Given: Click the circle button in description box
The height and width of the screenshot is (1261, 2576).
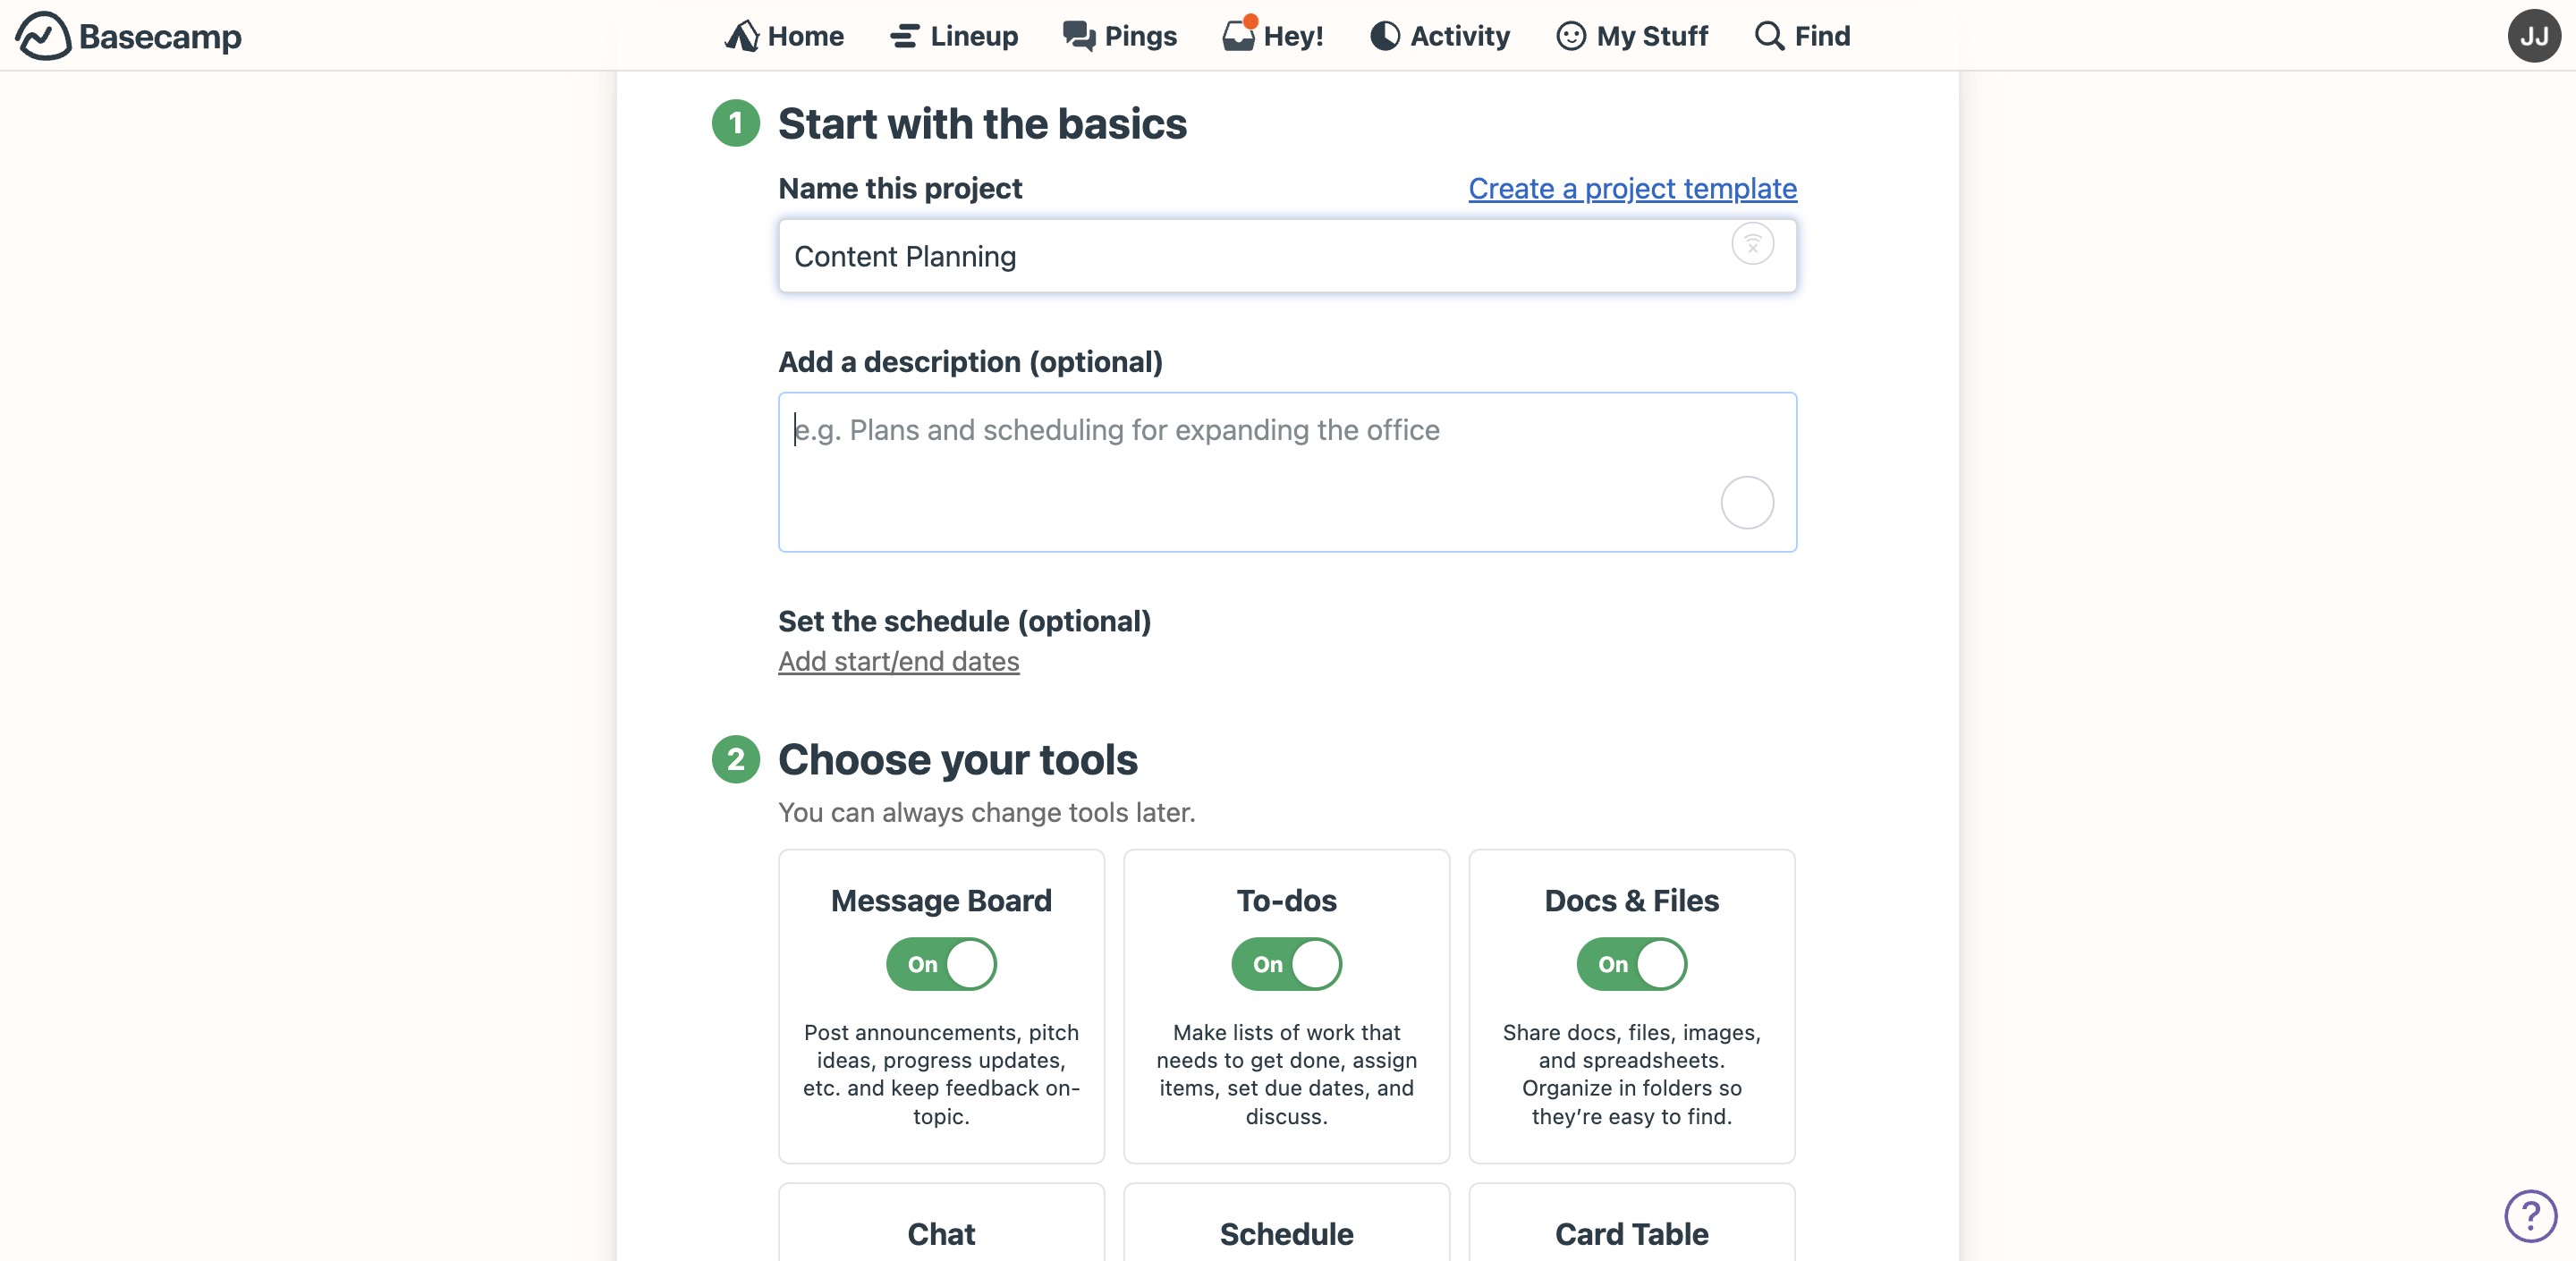Looking at the screenshot, I should click(x=1746, y=502).
